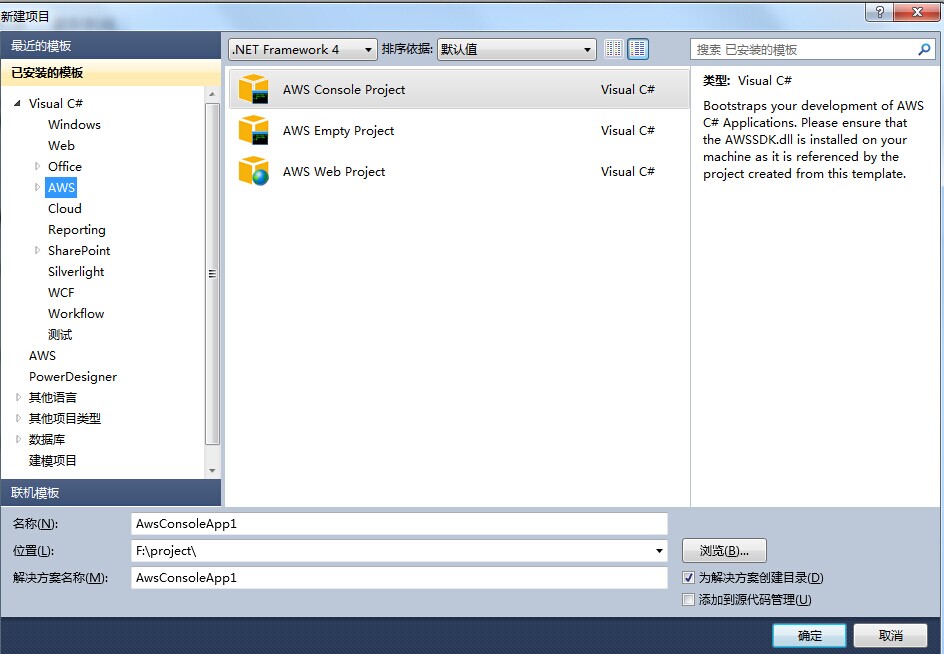Click the tree scrollbar up arrow
This screenshot has height=654, width=944.
(x=212, y=95)
